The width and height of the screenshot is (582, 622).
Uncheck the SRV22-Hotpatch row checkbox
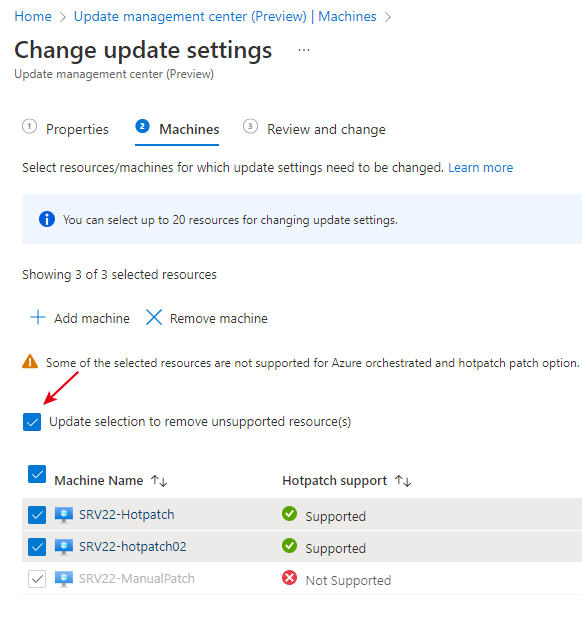[x=37, y=515]
